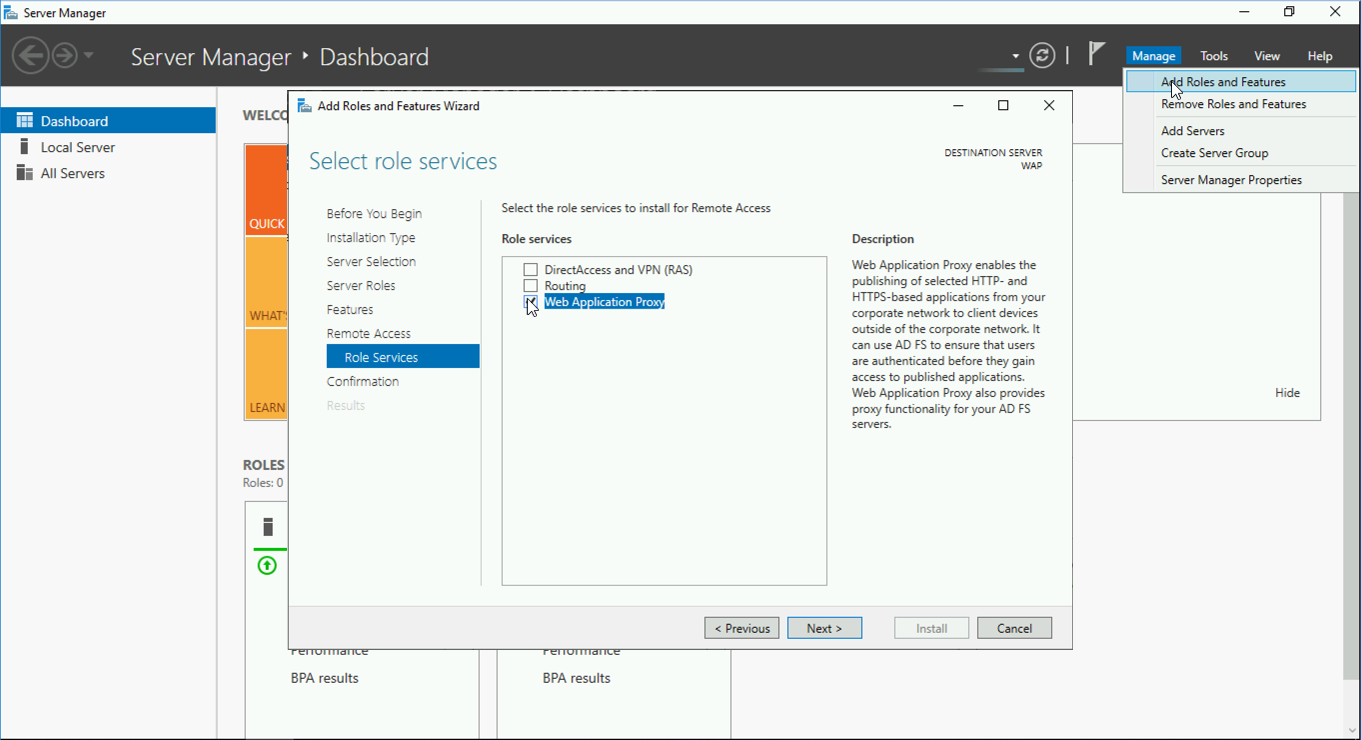This screenshot has height=740, width=1361.
Task: Open the notifications flag icon
Action: (x=1097, y=53)
